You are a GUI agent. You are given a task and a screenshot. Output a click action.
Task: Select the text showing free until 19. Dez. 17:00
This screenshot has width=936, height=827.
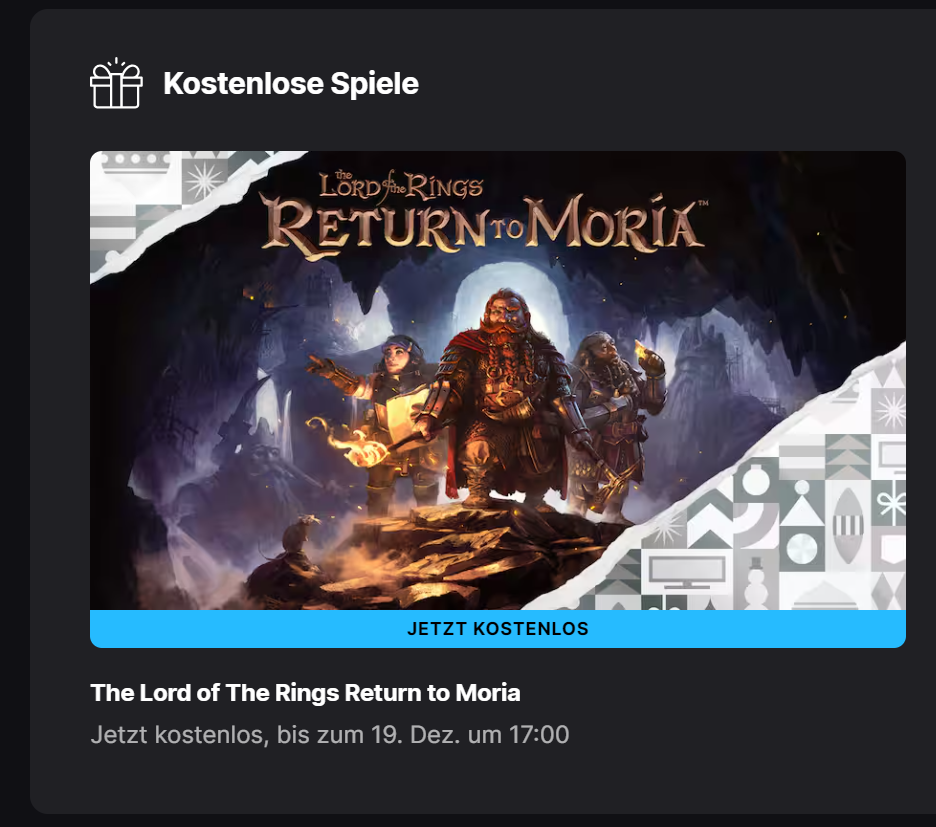[x=330, y=735]
